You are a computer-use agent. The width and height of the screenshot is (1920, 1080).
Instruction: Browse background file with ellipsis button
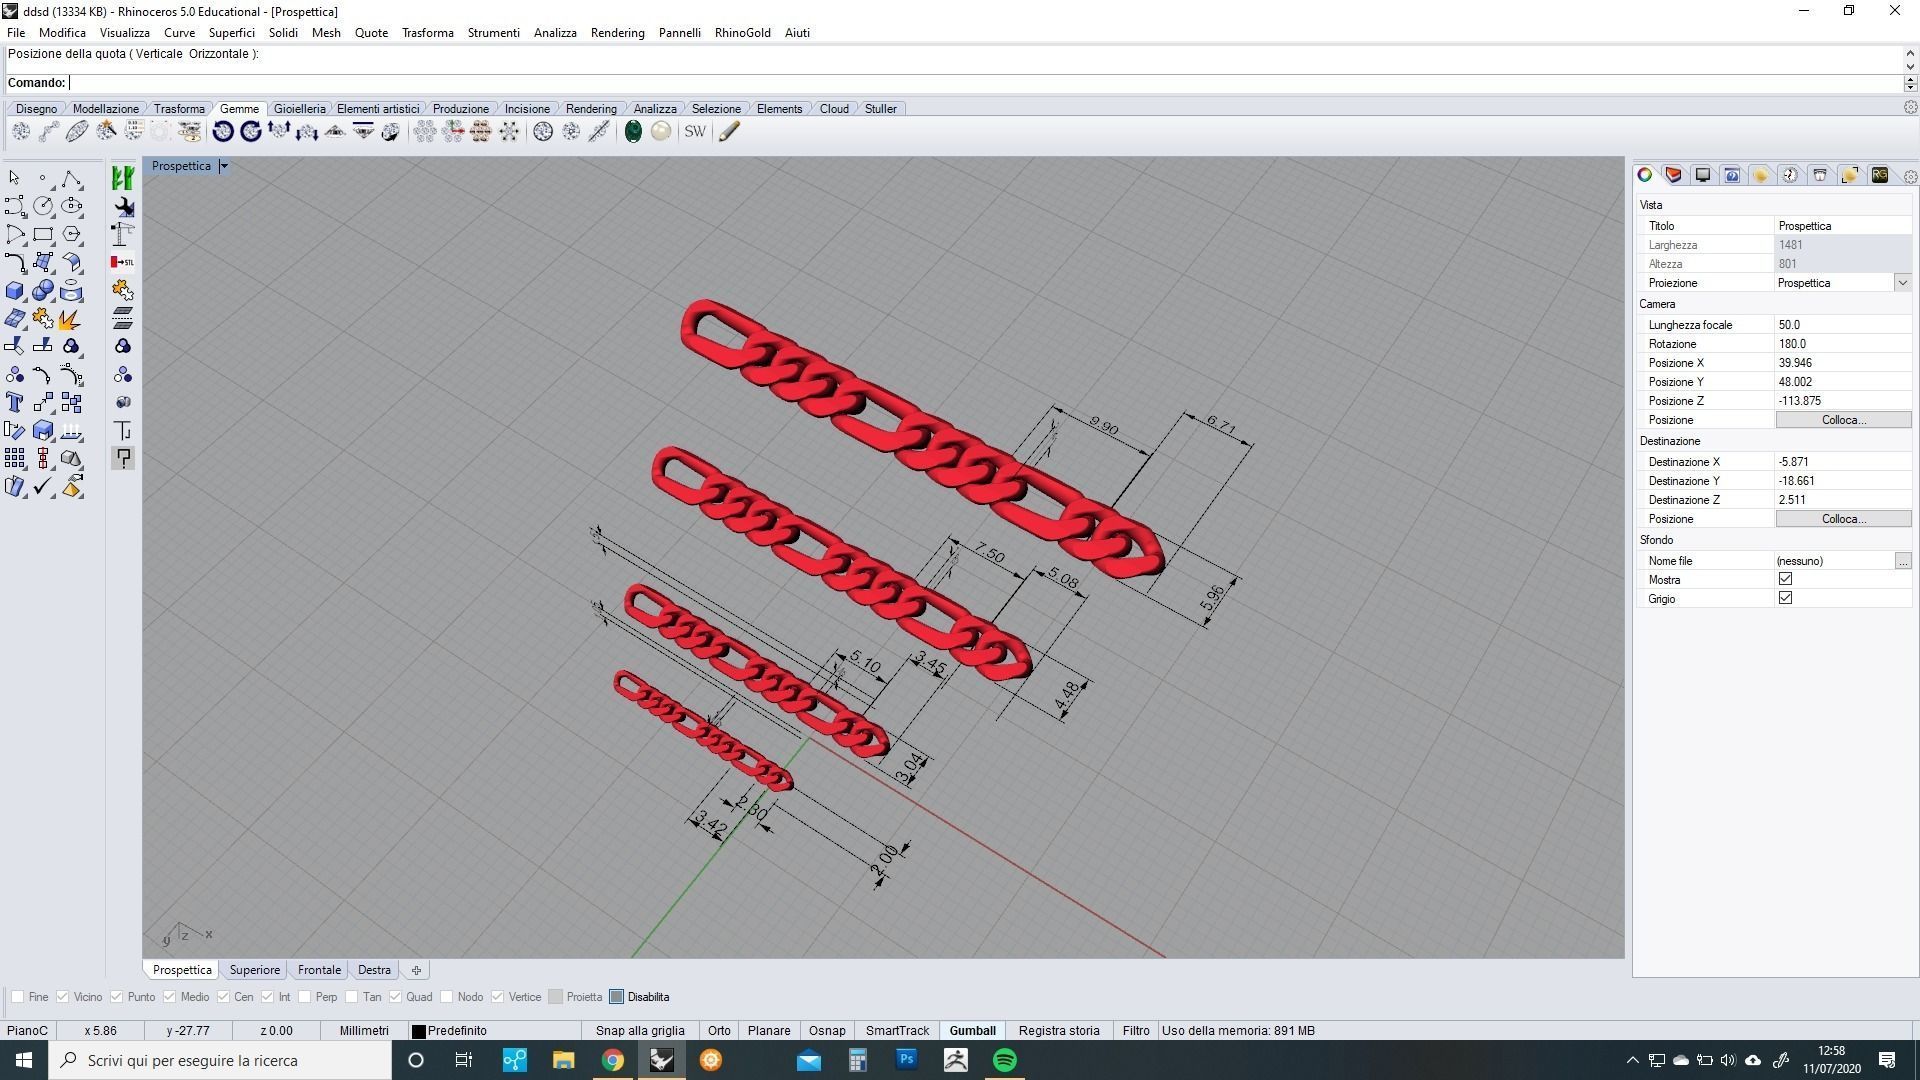tap(1903, 561)
